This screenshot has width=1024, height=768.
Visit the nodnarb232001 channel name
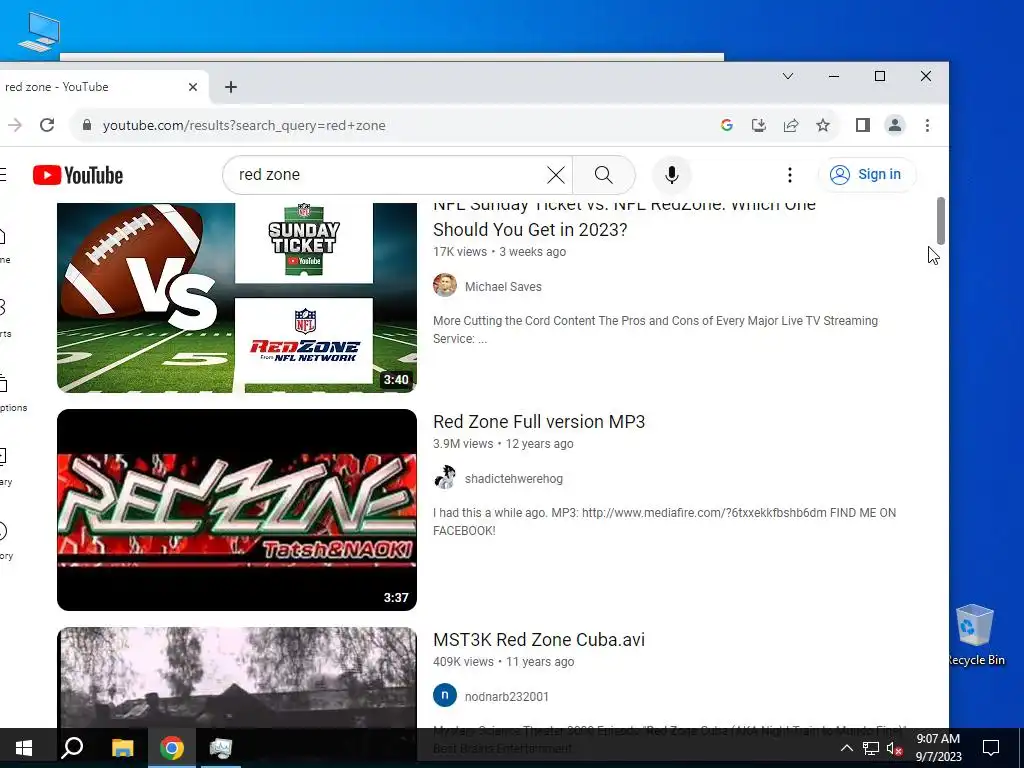pos(506,697)
